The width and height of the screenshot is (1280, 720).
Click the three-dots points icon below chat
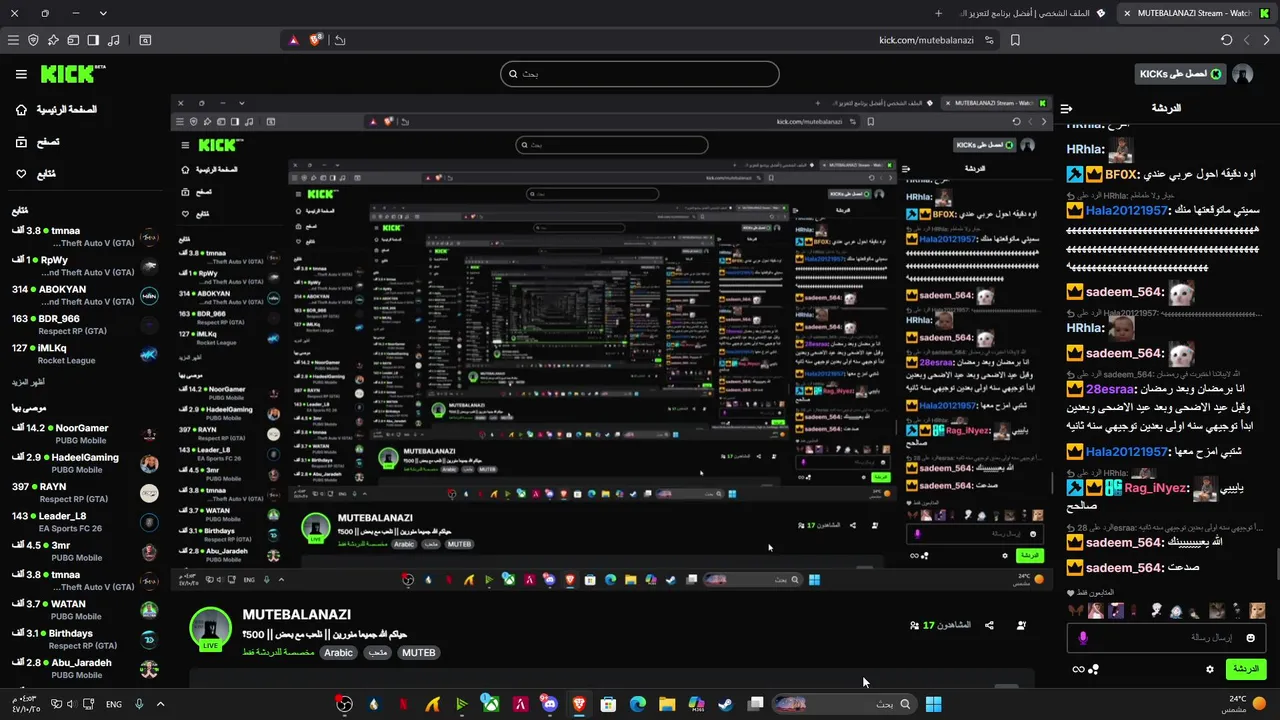pos(1093,669)
